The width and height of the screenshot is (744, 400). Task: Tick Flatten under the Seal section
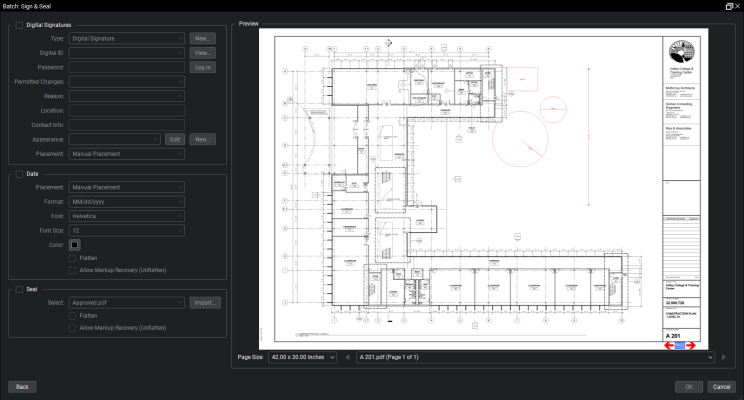point(73,316)
